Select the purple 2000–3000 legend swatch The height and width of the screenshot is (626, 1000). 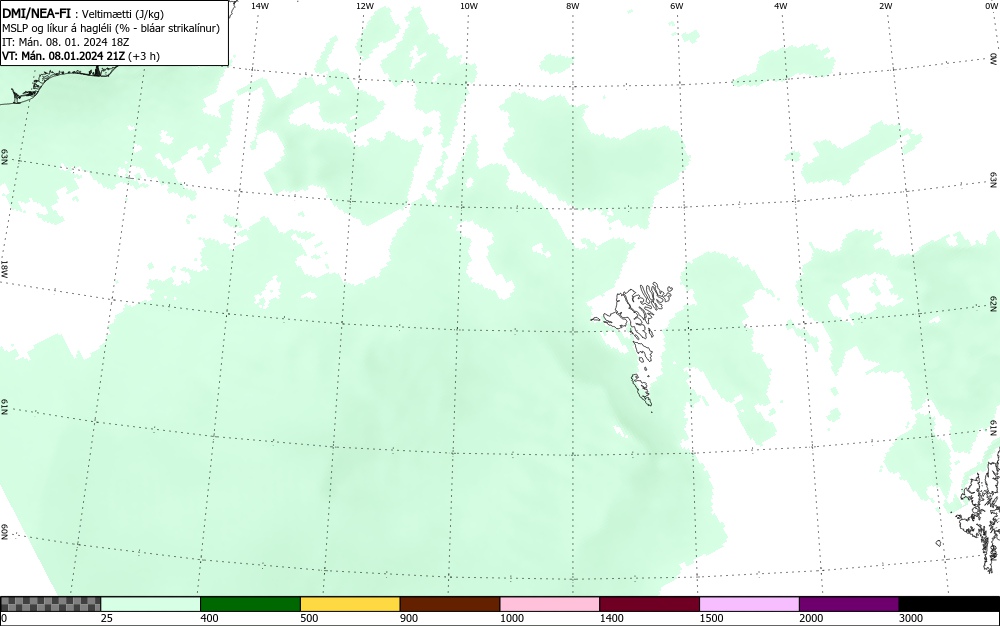click(849, 604)
